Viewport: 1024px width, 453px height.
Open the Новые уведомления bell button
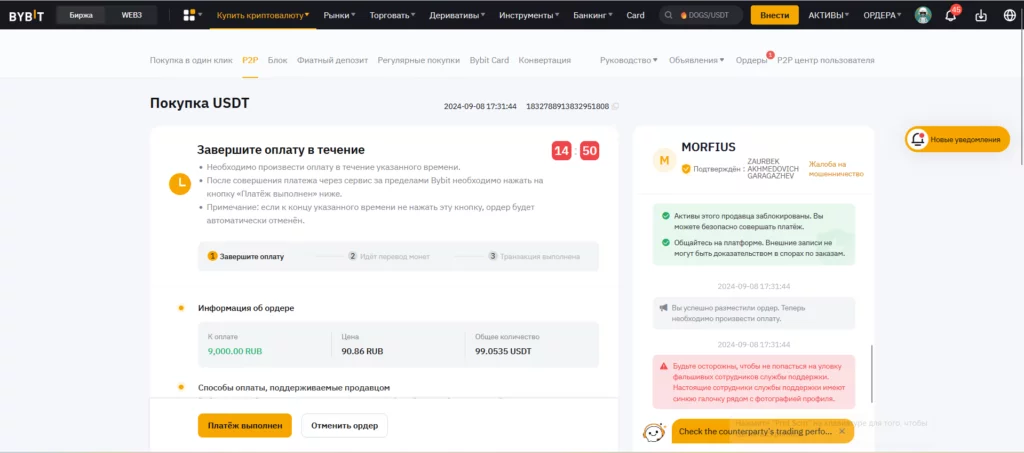pos(957,140)
